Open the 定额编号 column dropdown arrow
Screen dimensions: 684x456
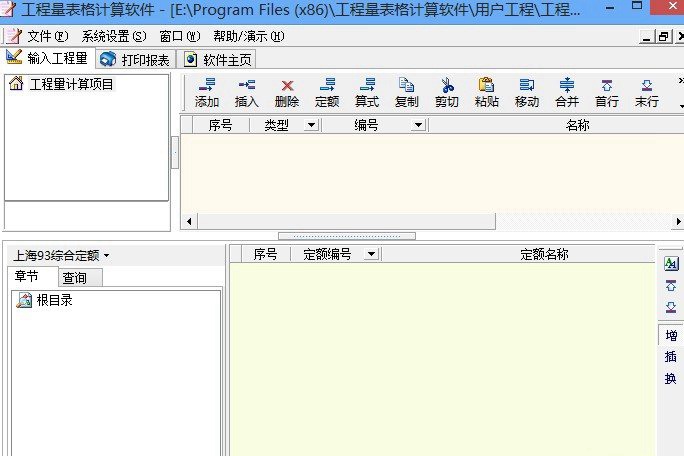point(371,254)
